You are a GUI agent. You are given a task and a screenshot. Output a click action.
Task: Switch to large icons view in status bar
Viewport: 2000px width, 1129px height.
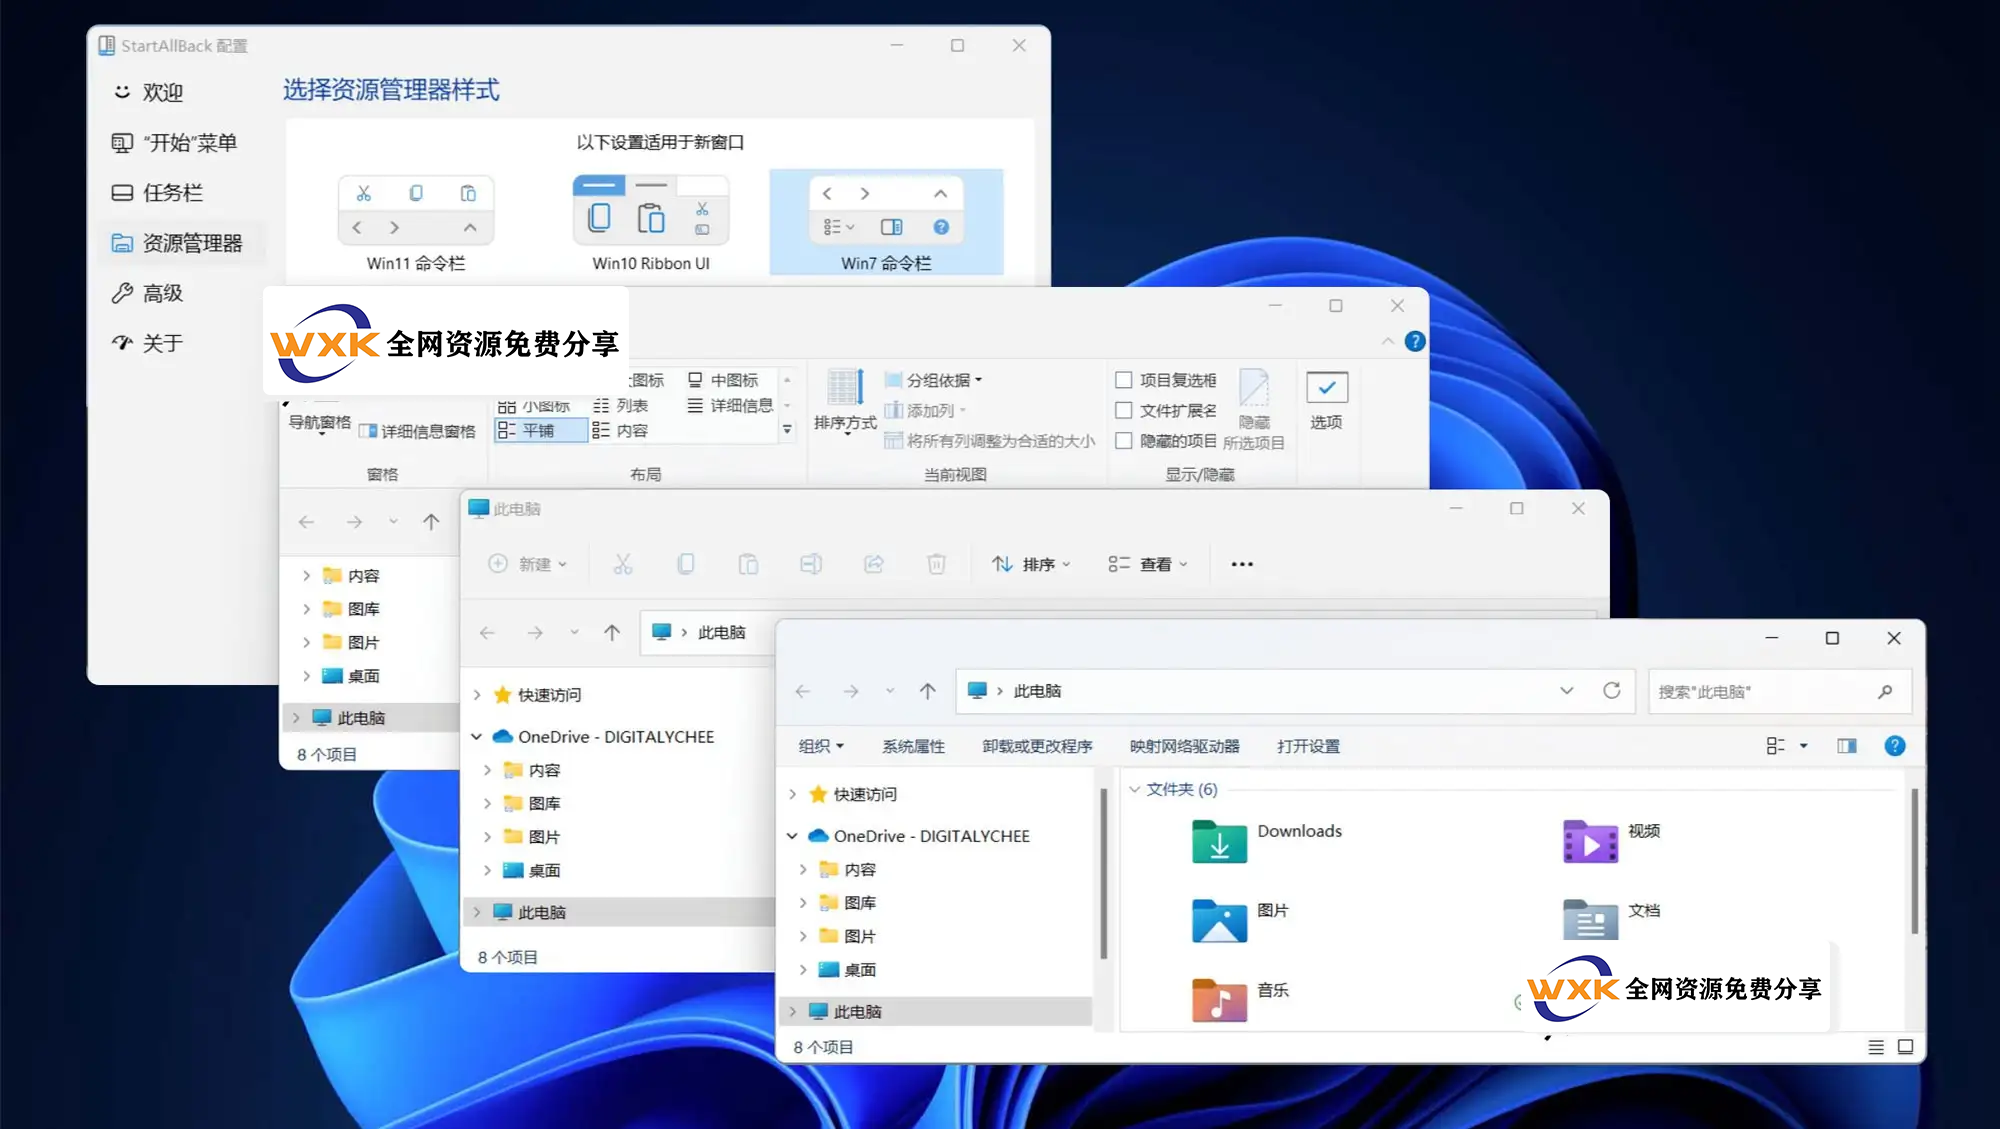[1906, 1047]
